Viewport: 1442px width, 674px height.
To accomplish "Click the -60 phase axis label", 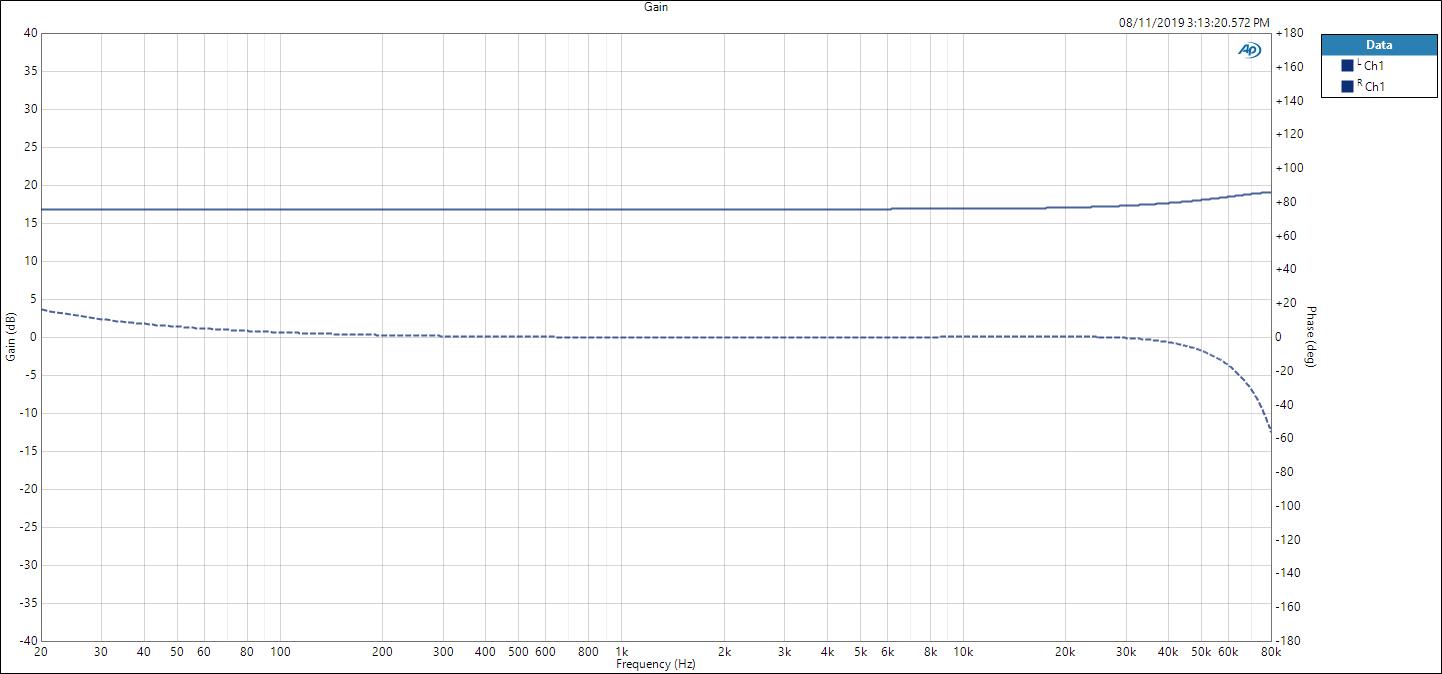I will (x=1285, y=438).
